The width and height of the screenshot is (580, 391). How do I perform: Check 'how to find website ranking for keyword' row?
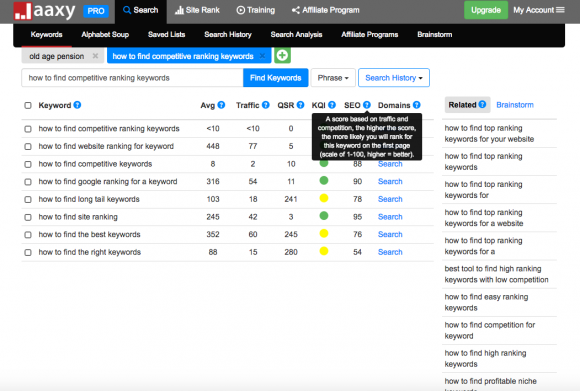pos(28,146)
